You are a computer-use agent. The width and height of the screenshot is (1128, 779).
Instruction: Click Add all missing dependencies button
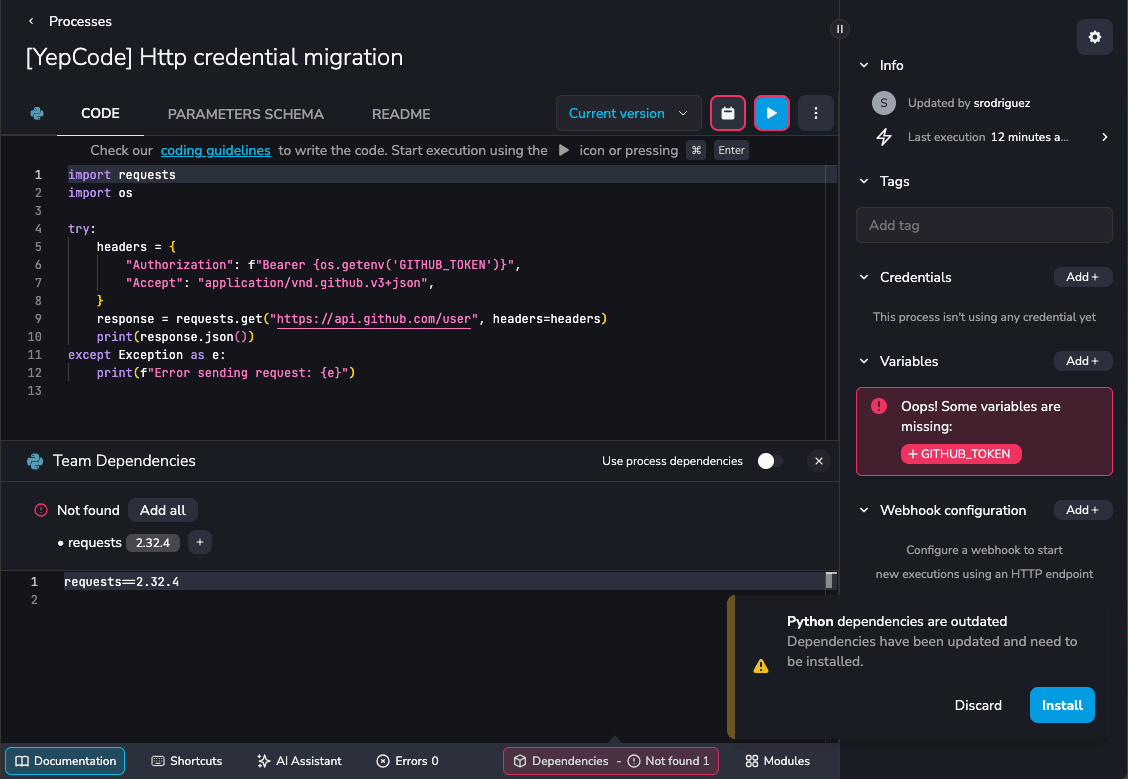click(163, 510)
